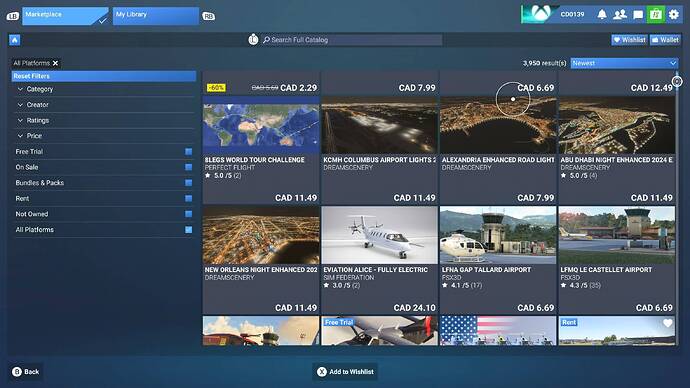Toggle the Rent filter checkbox

click(188, 198)
